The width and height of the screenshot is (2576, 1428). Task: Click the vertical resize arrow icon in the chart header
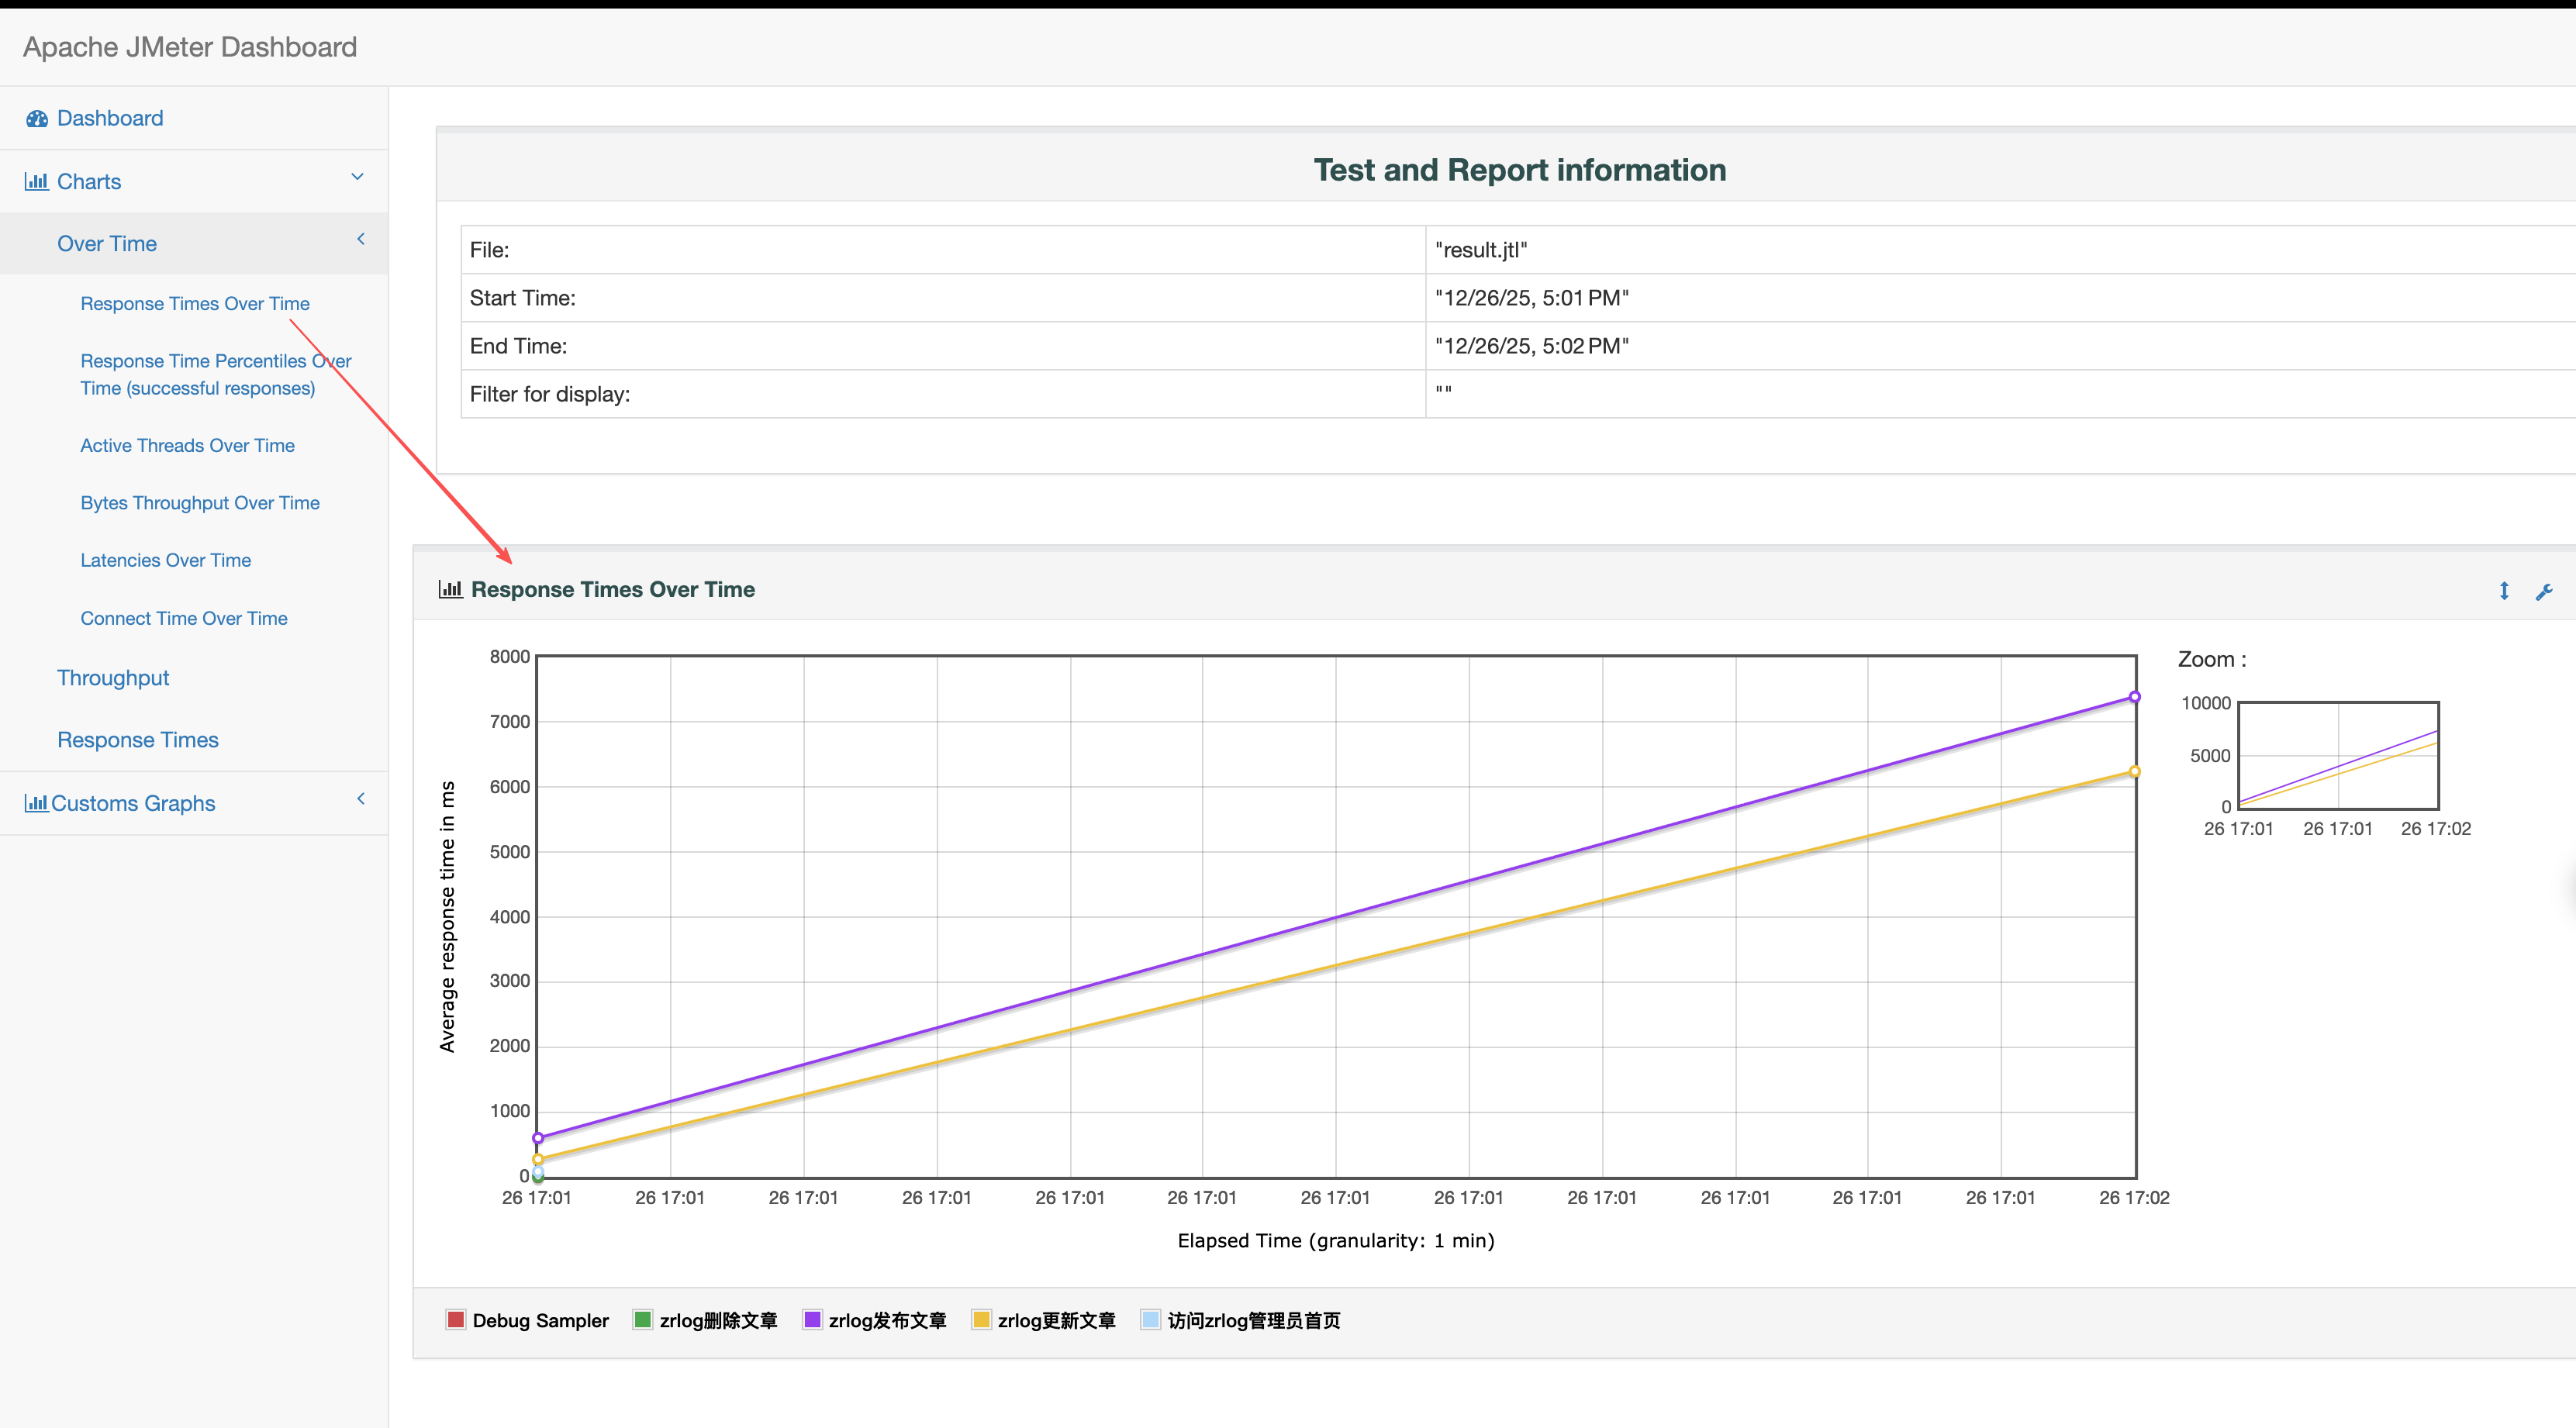2504,591
